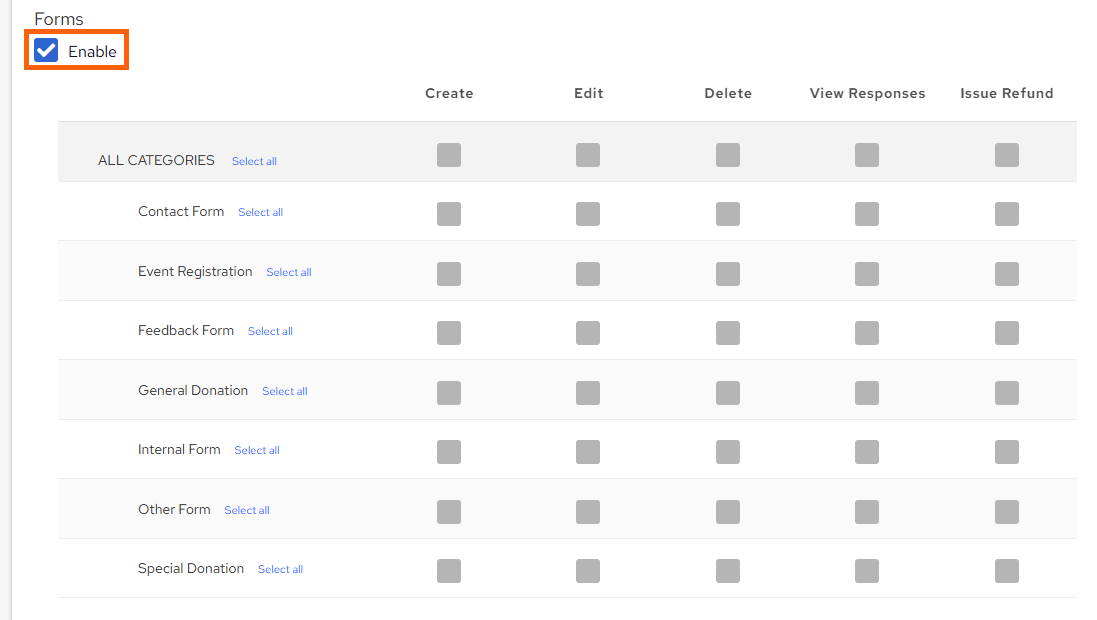Screen dimensions: 1097x620
Task: Select all permissions for Feedback Form
Action: [x=270, y=331]
